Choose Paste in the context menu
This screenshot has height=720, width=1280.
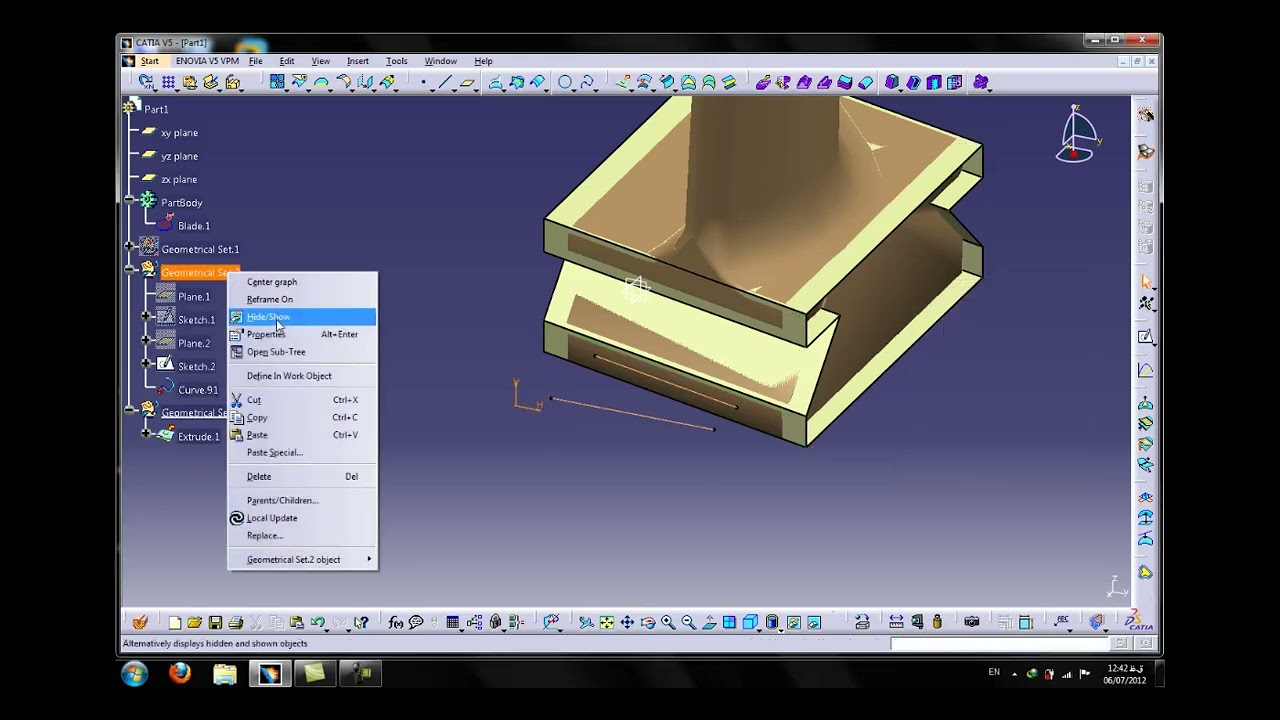[x=303, y=435]
